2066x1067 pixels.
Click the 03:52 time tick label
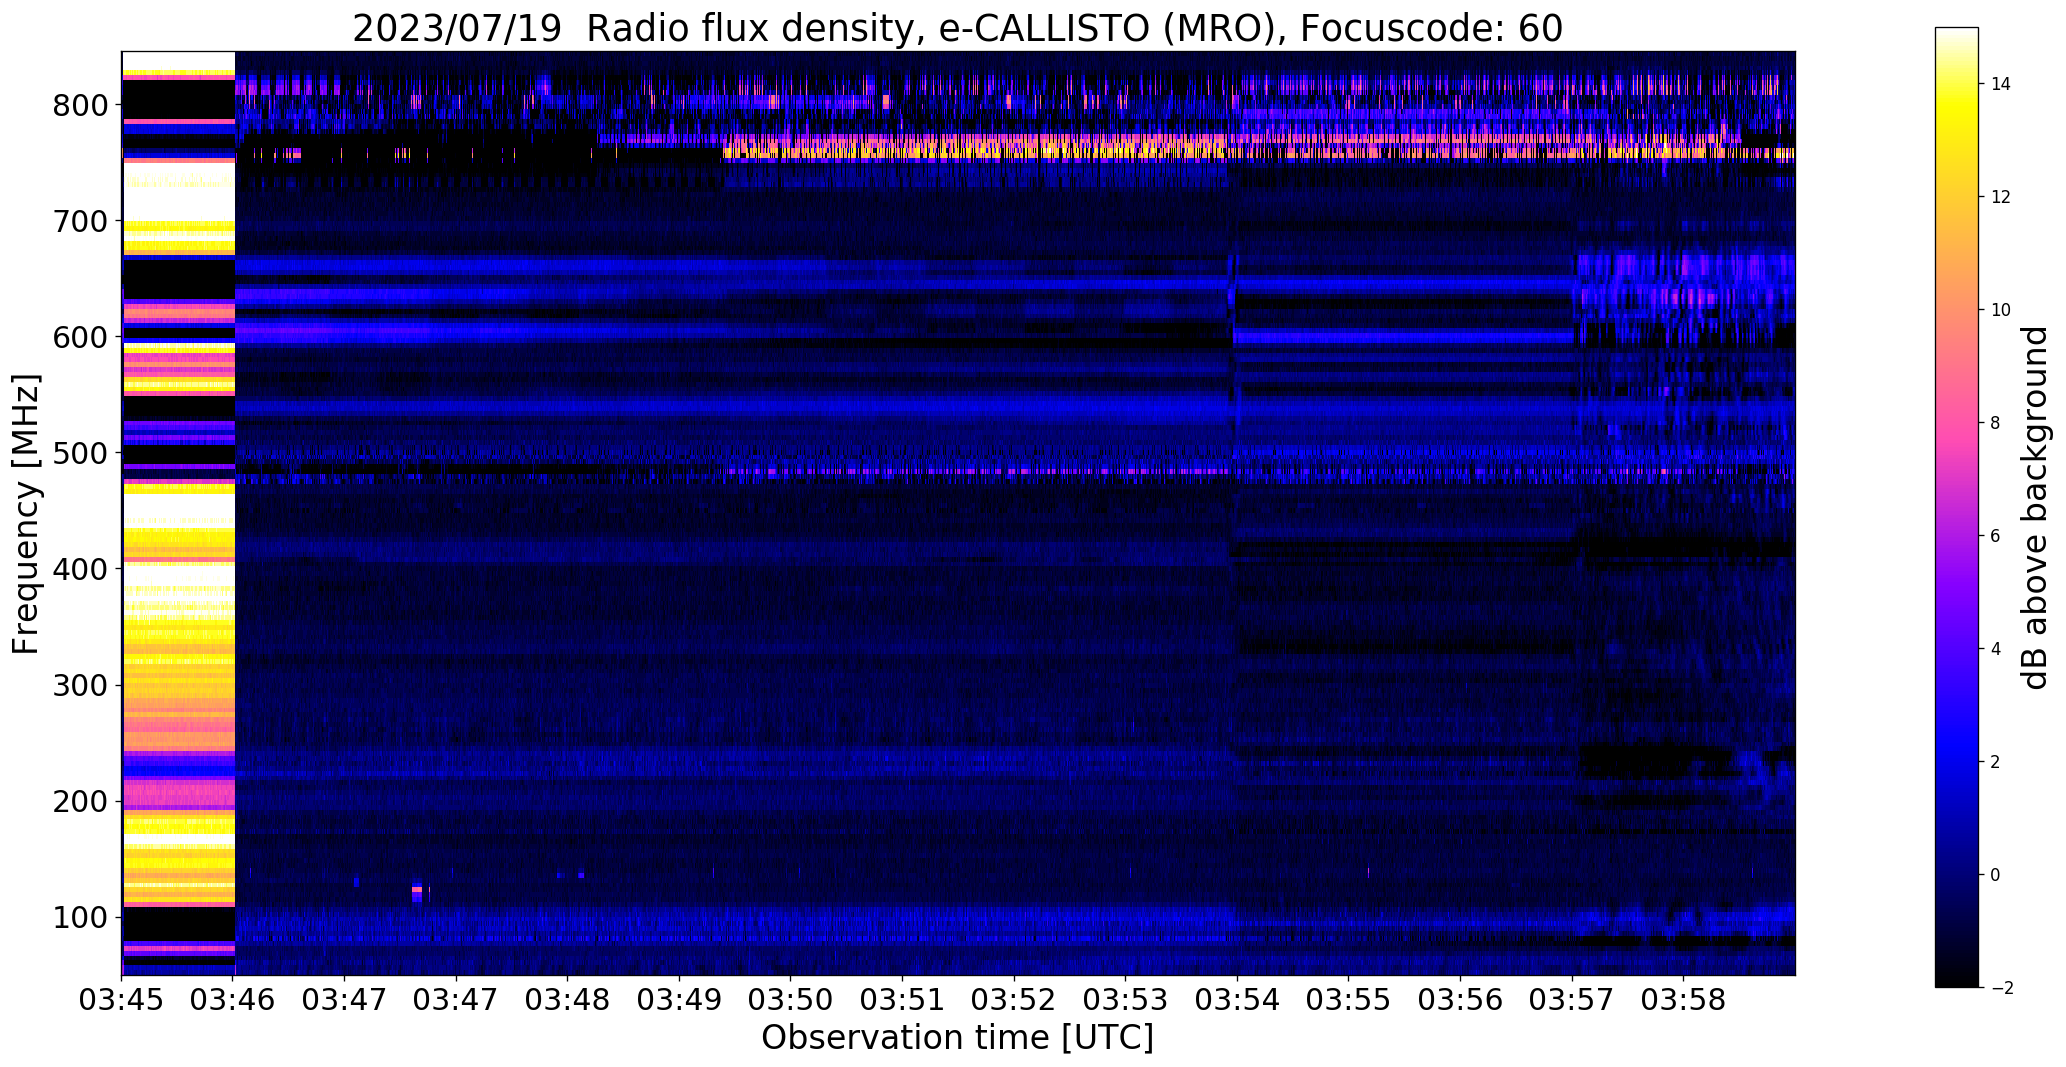coord(1014,1001)
